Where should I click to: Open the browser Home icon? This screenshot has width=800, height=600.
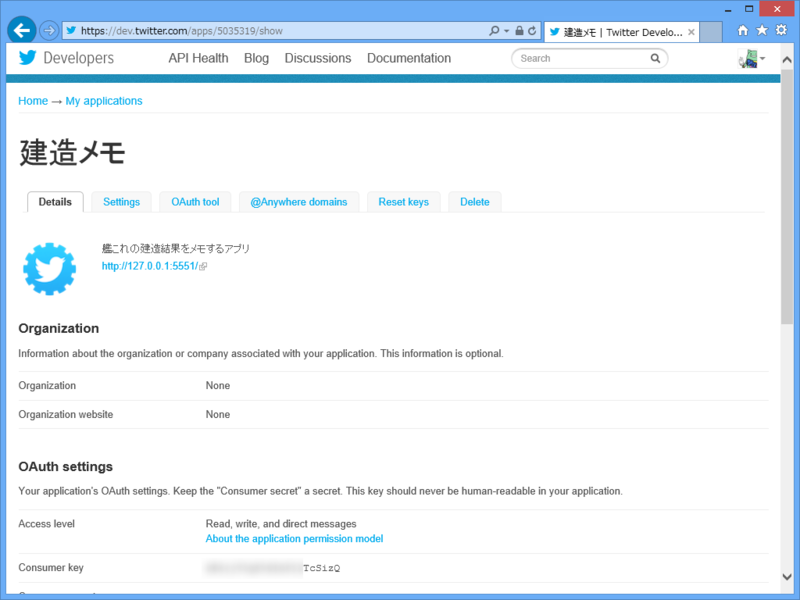coord(743,31)
